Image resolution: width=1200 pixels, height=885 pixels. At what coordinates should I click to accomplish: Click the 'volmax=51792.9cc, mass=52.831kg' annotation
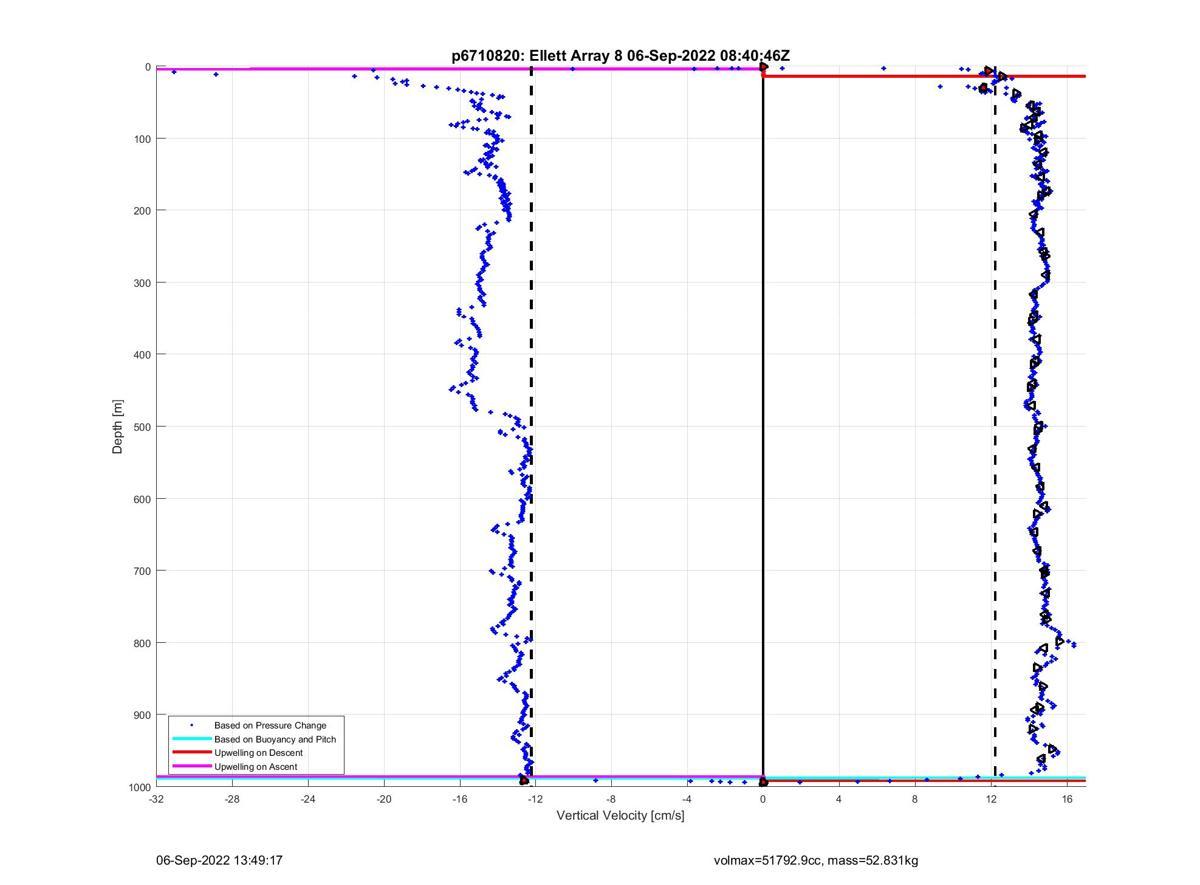[x=815, y=860]
